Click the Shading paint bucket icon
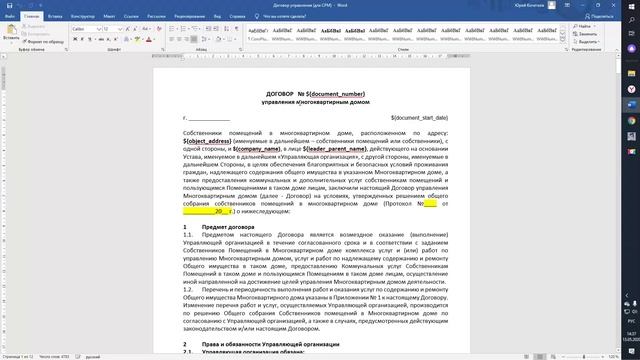640x360 pixels. (x=218, y=39)
